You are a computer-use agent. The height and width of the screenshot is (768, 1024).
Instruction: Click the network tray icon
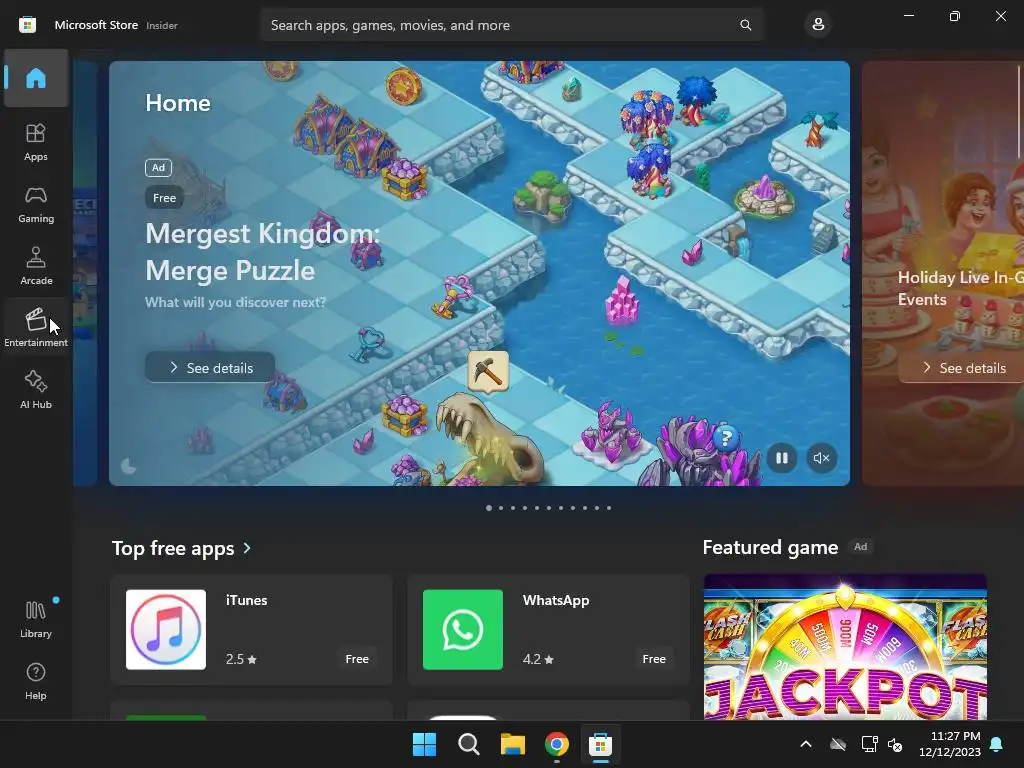click(869, 744)
